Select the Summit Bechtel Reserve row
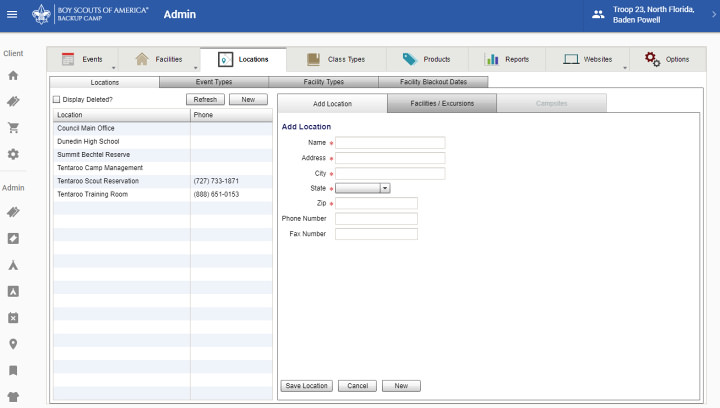Viewport: 720px width, 408px height. click(x=163, y=155)
